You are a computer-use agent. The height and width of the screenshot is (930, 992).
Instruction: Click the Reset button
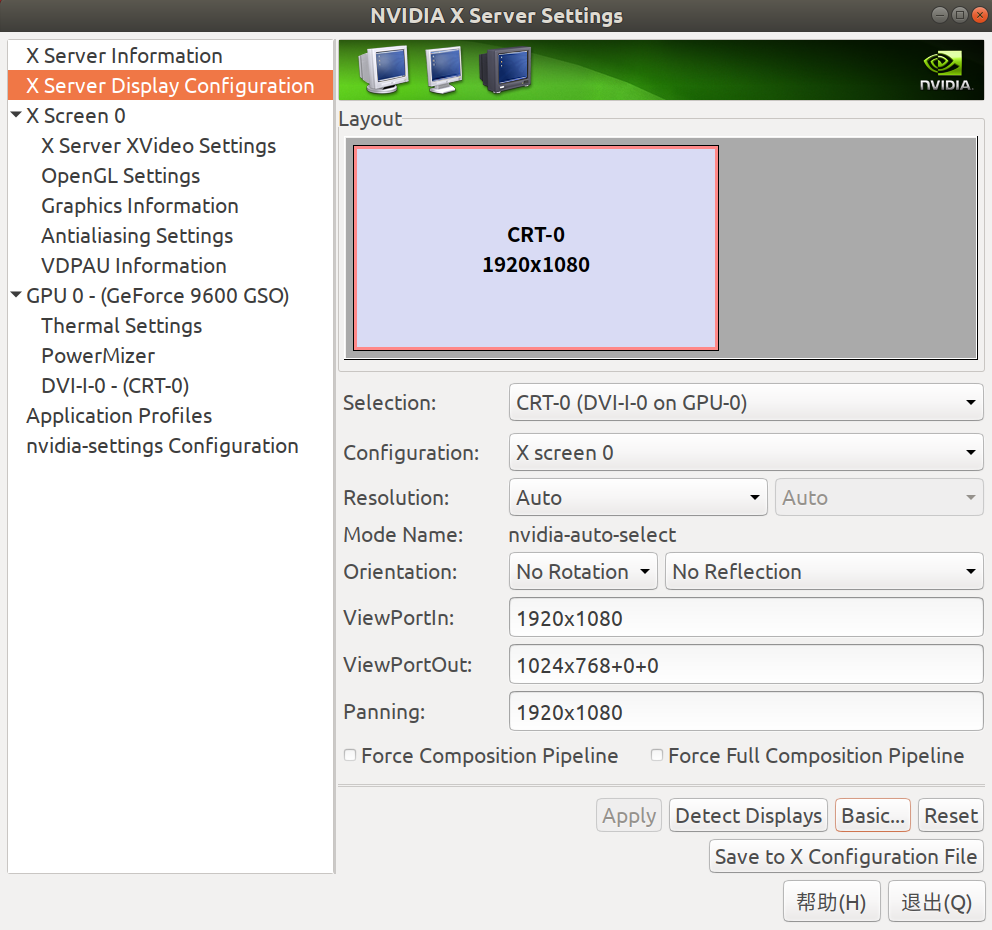[x=951, y=815]
